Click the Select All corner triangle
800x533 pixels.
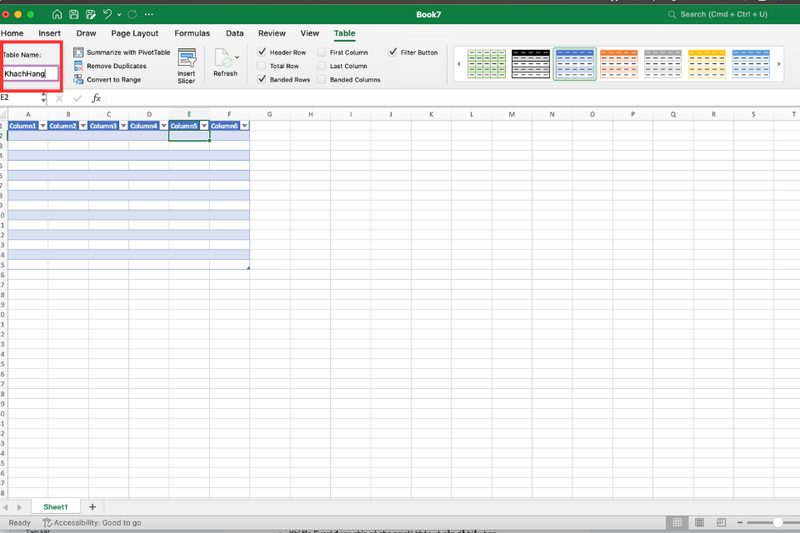pyautogui.click(x=4, y=114)
